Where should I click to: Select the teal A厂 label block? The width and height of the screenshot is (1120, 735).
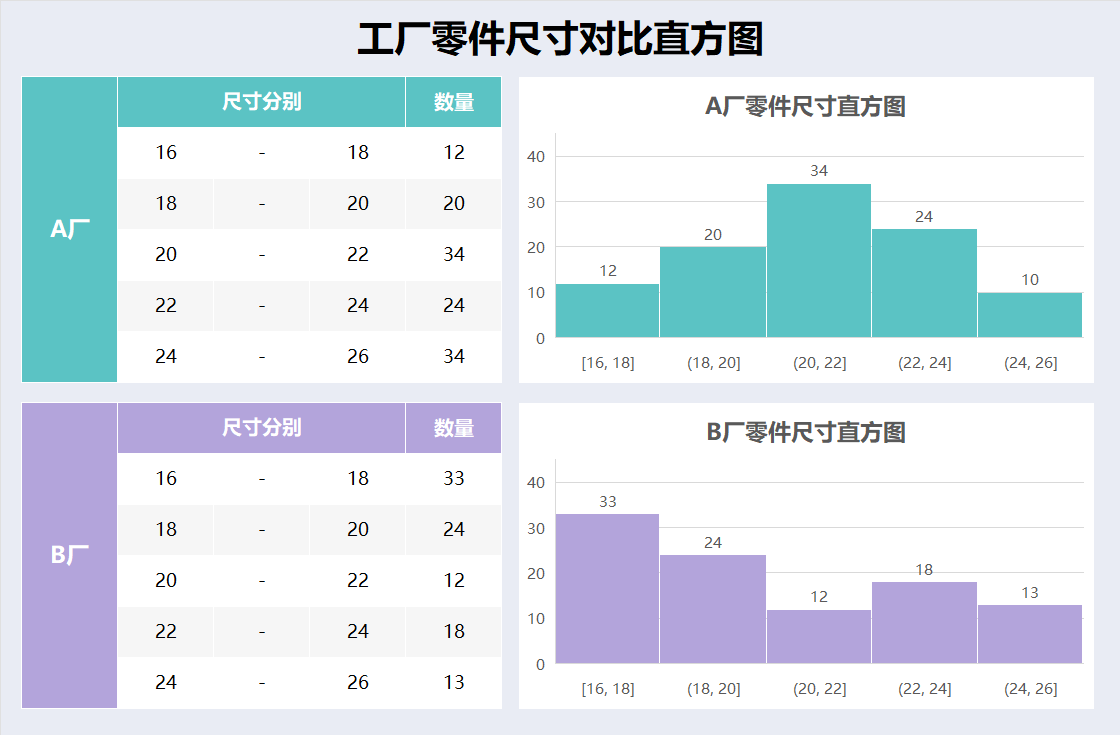coord(70,229)
